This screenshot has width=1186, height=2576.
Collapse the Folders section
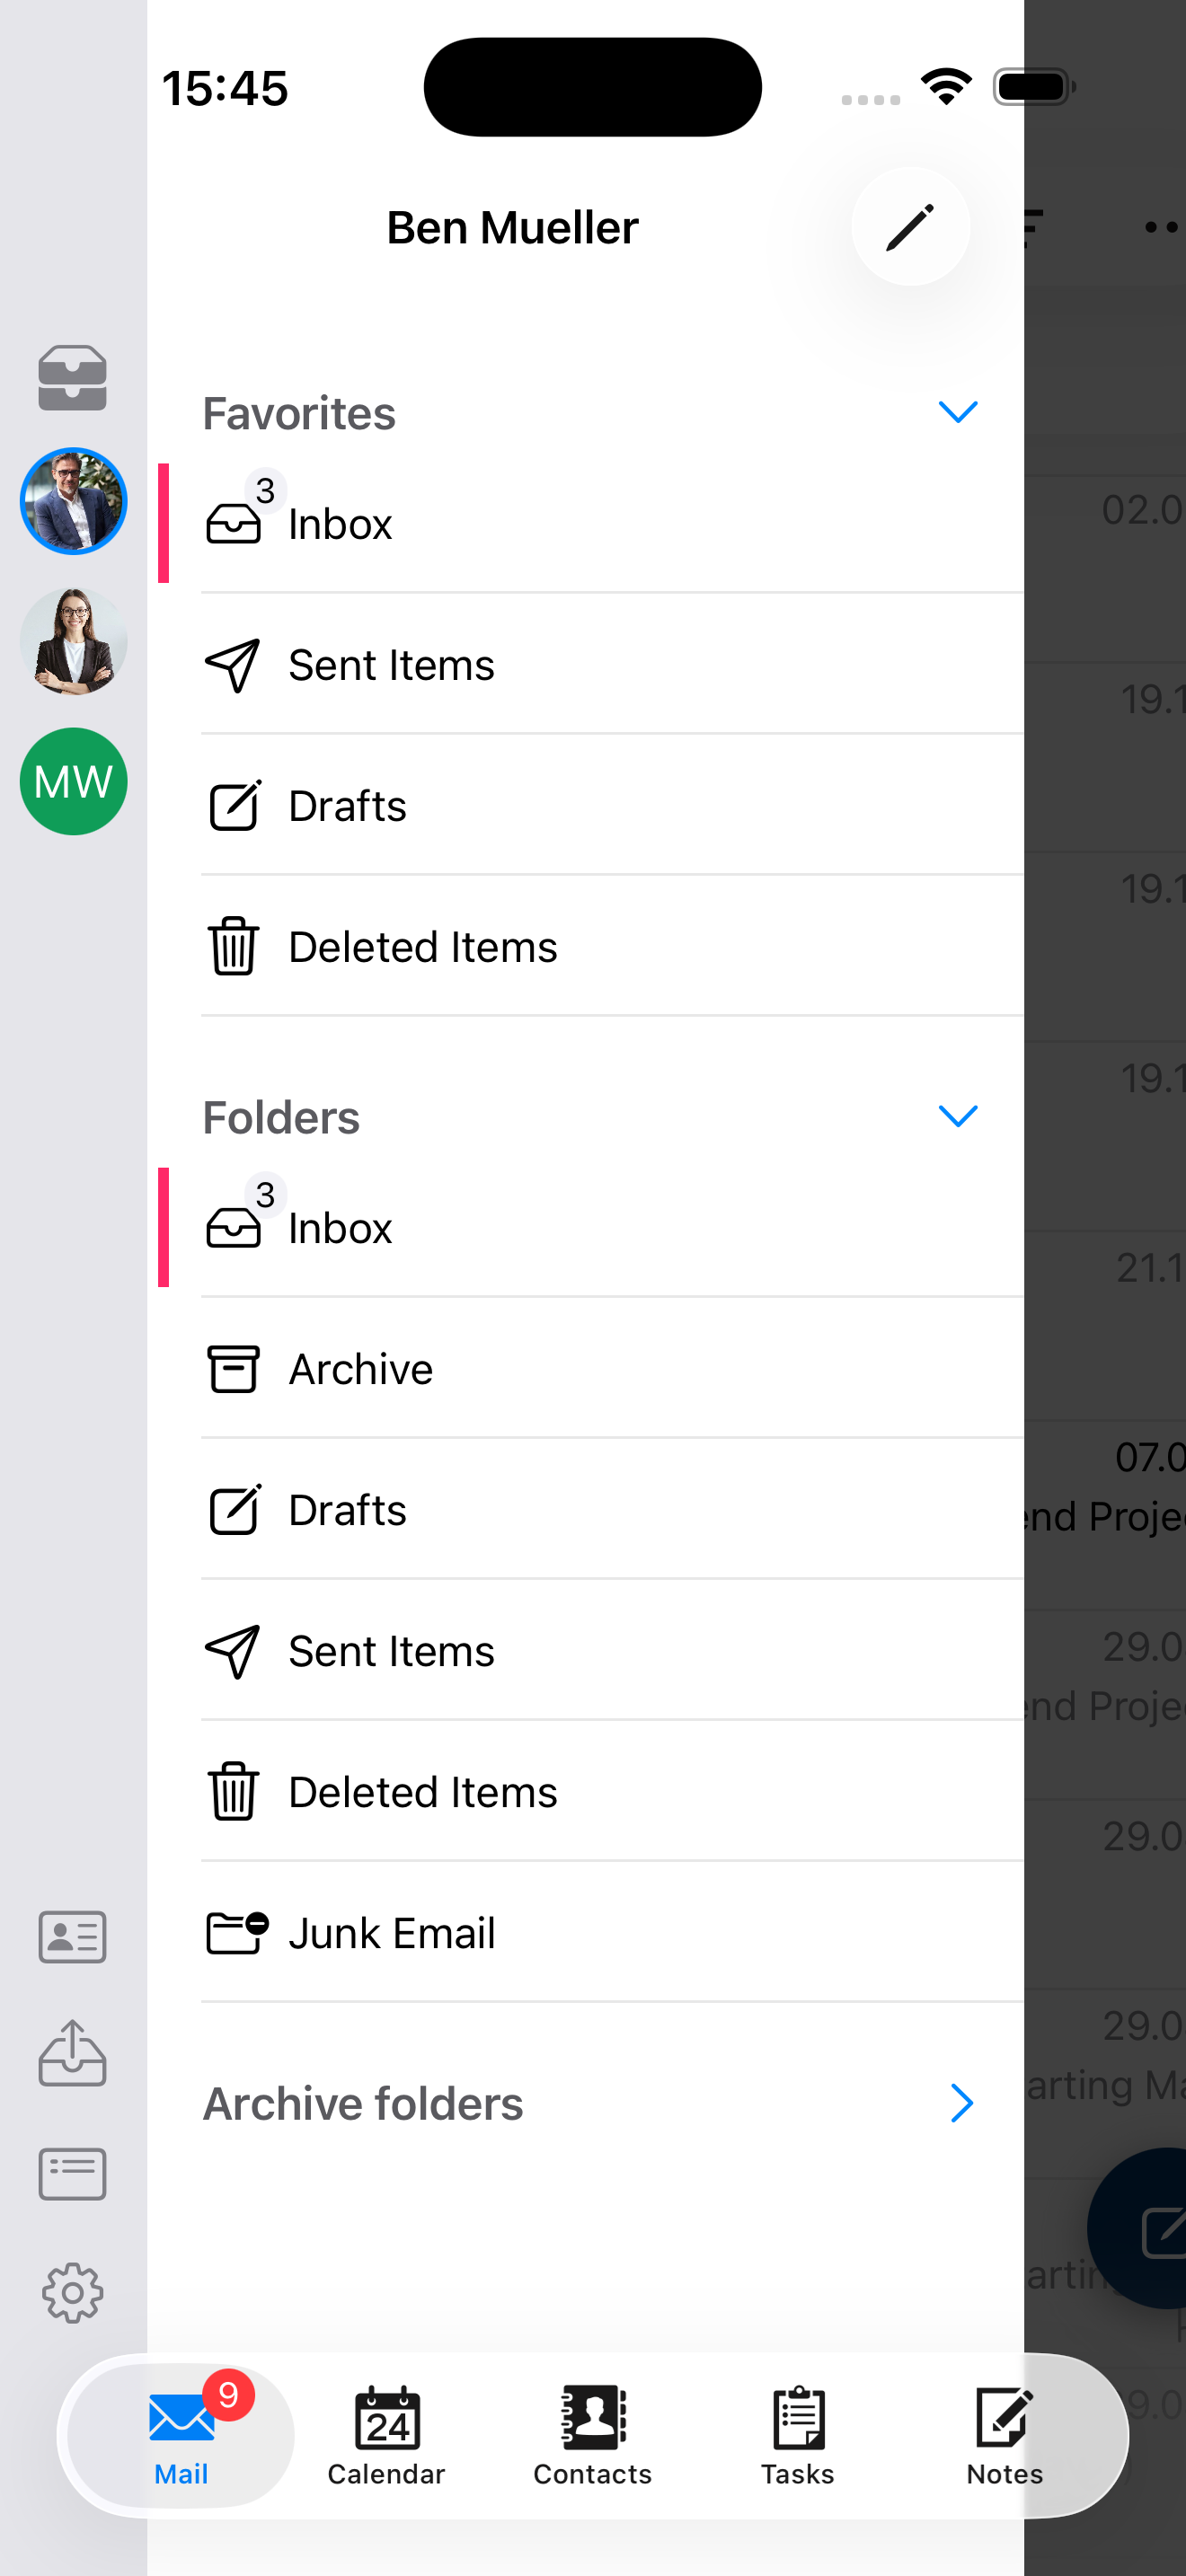[x=958, y=1116]
